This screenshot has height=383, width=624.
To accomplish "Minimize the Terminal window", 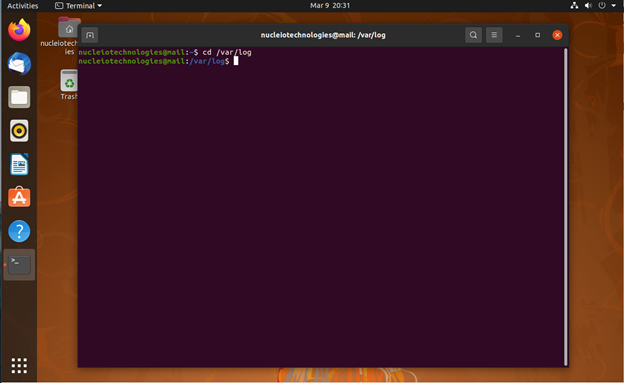I will coord(518,35).
